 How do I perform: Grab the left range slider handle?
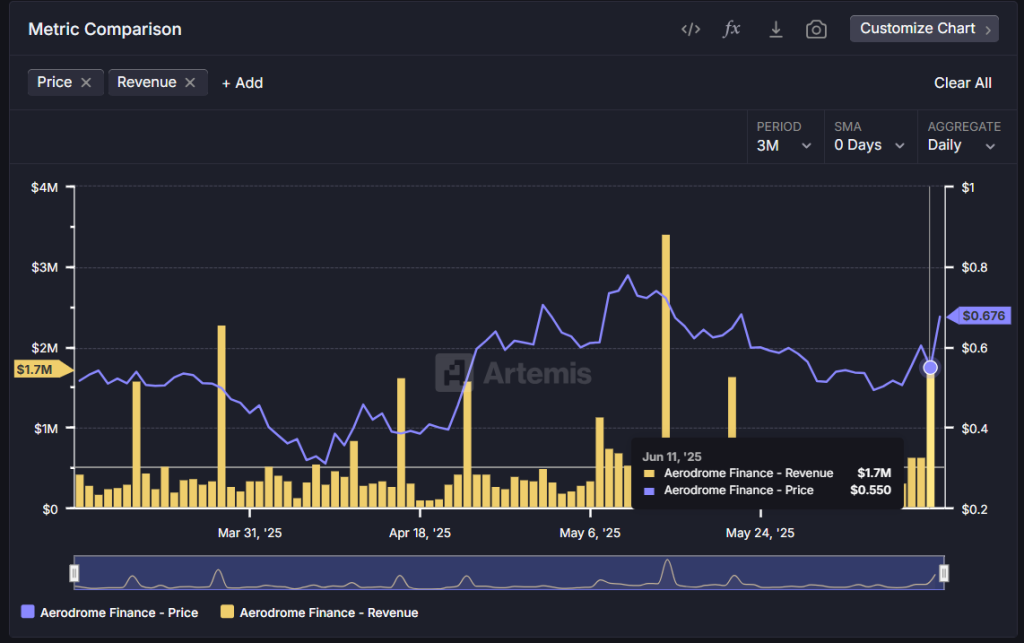(x=74, y=573)
